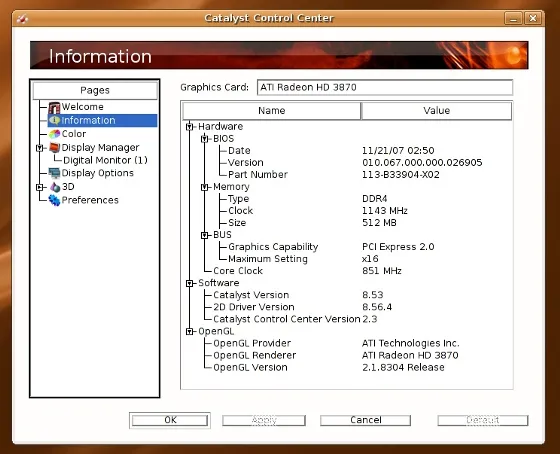Click the value 851 MHz
This screenshot has height=454, width=560.
(x=382, y=271)
